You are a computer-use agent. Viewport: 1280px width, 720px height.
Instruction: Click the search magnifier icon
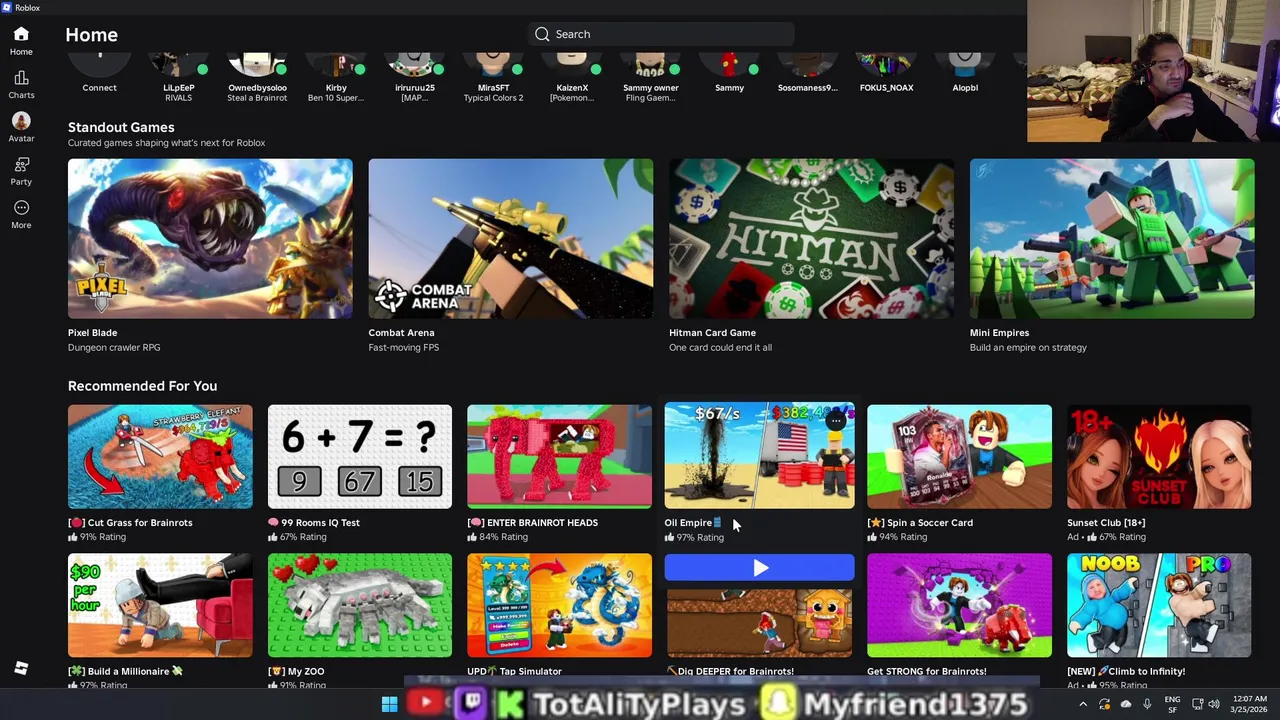click(542, 34)
